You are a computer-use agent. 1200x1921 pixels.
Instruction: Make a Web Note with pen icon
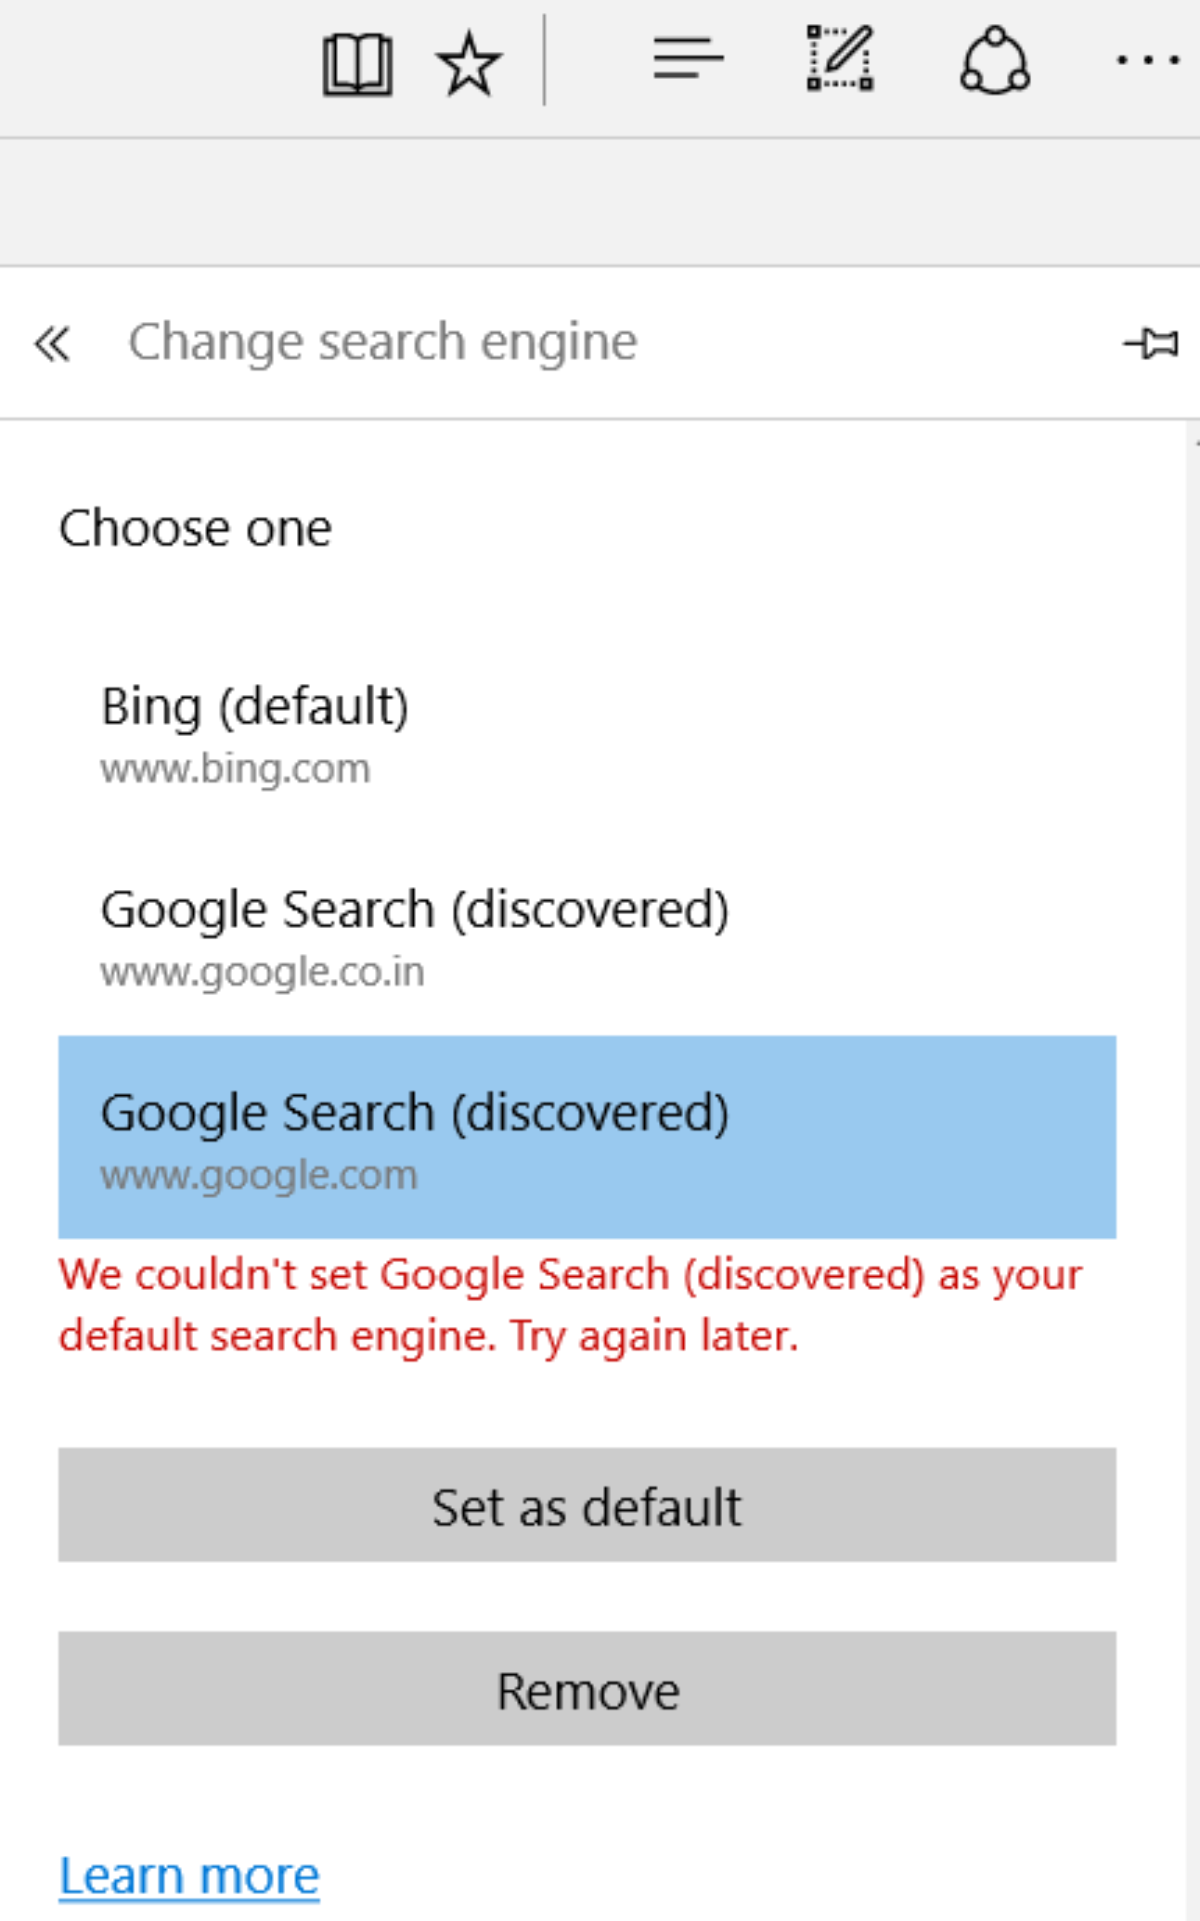(x=840, y=60)
